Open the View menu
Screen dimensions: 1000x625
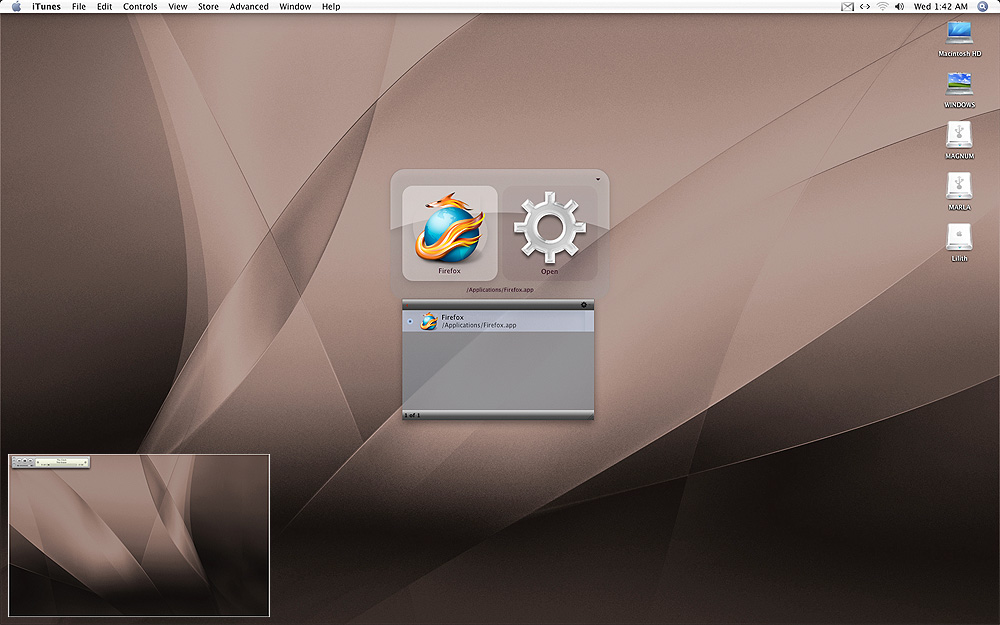tap(178, 6)
